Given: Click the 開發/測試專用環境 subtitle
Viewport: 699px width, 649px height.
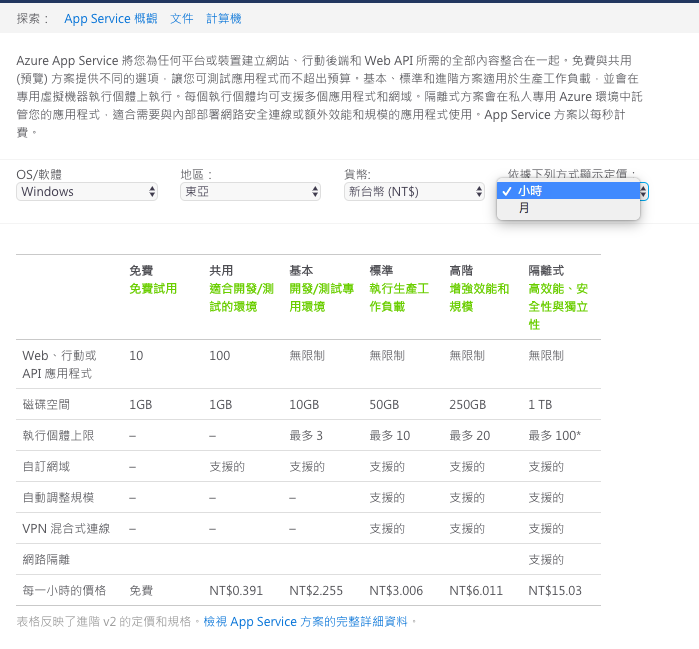Looking at the screenshot, I should pos(321,298).
